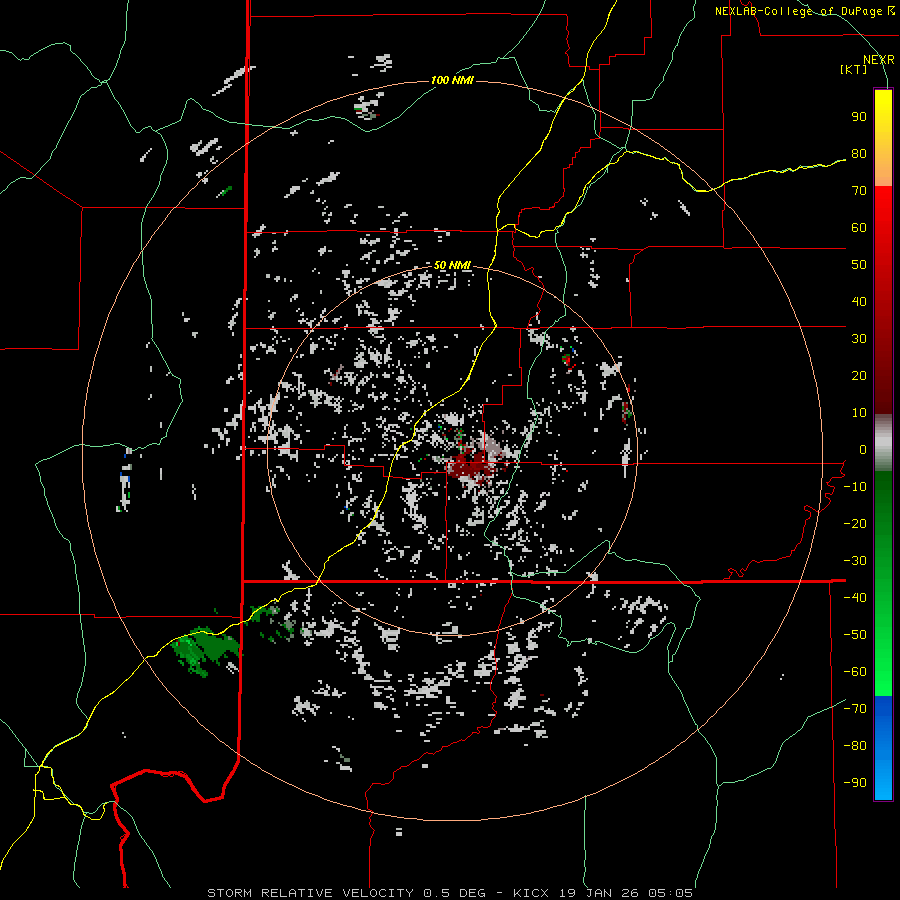Click the red velocity echo near radar center
Image resolution: width=900 pixels, height=900 pixels.
click(x=471, y=464)
